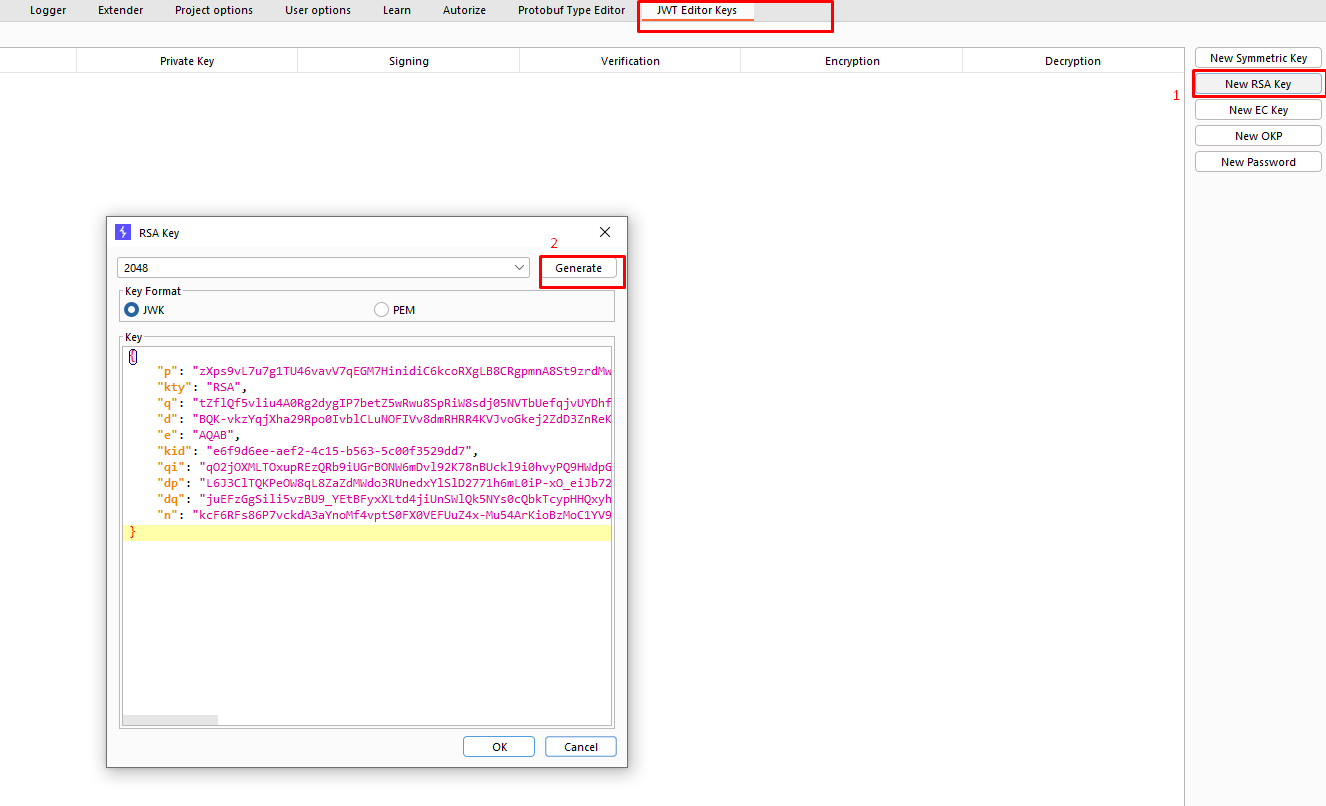
Task: Select the JWK key format
Action: point(131,310)
